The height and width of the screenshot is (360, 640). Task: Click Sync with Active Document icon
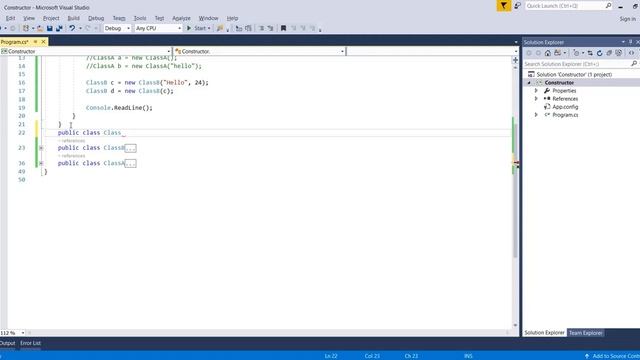tap(590, 53)
